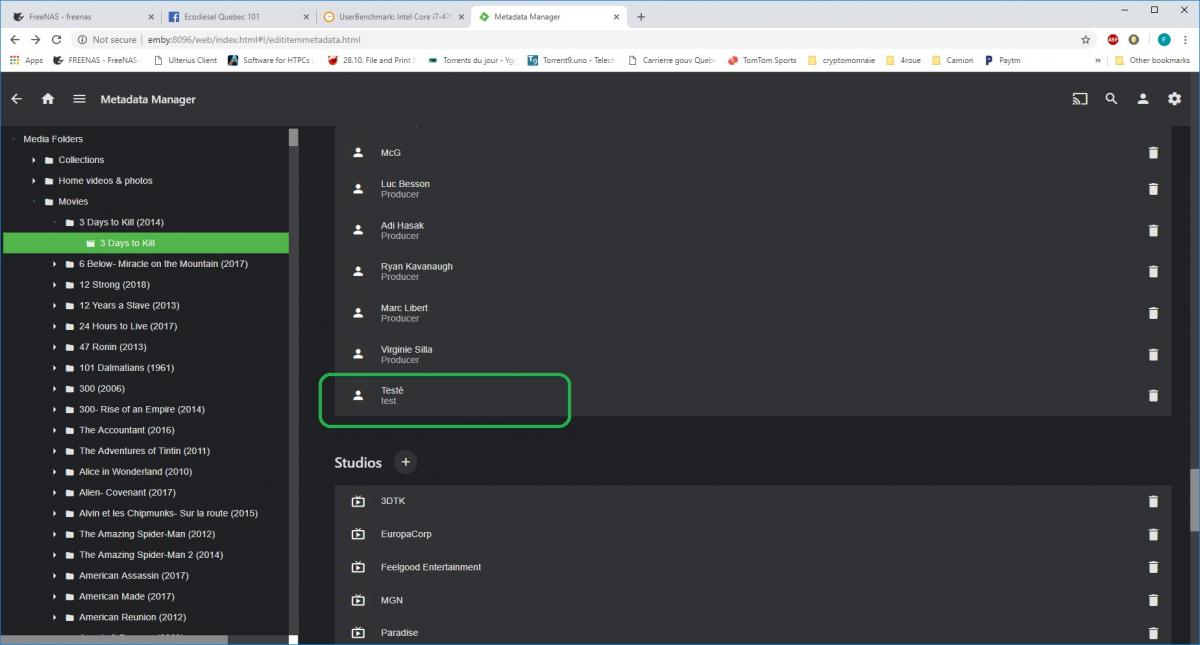This screenshot has height=645, width=1200.
Task: Expand 300 (2006) node
Action: 54,389
